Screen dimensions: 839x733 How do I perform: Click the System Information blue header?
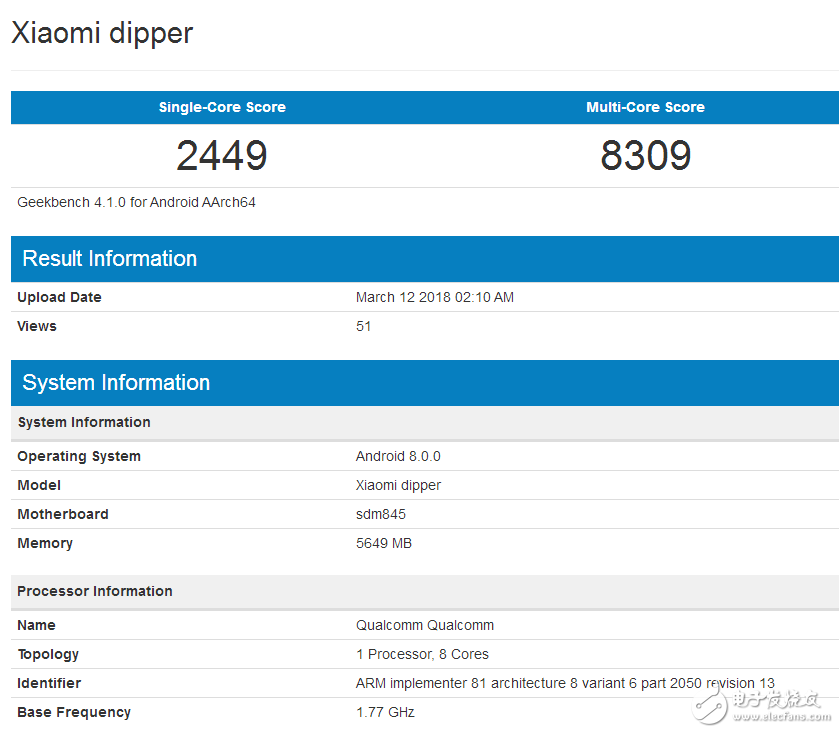point(116,383)
